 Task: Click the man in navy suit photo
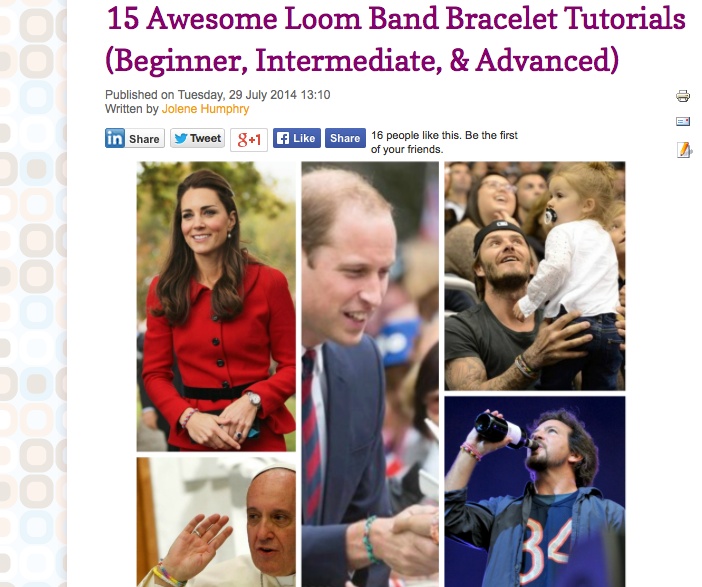point(370,374)
